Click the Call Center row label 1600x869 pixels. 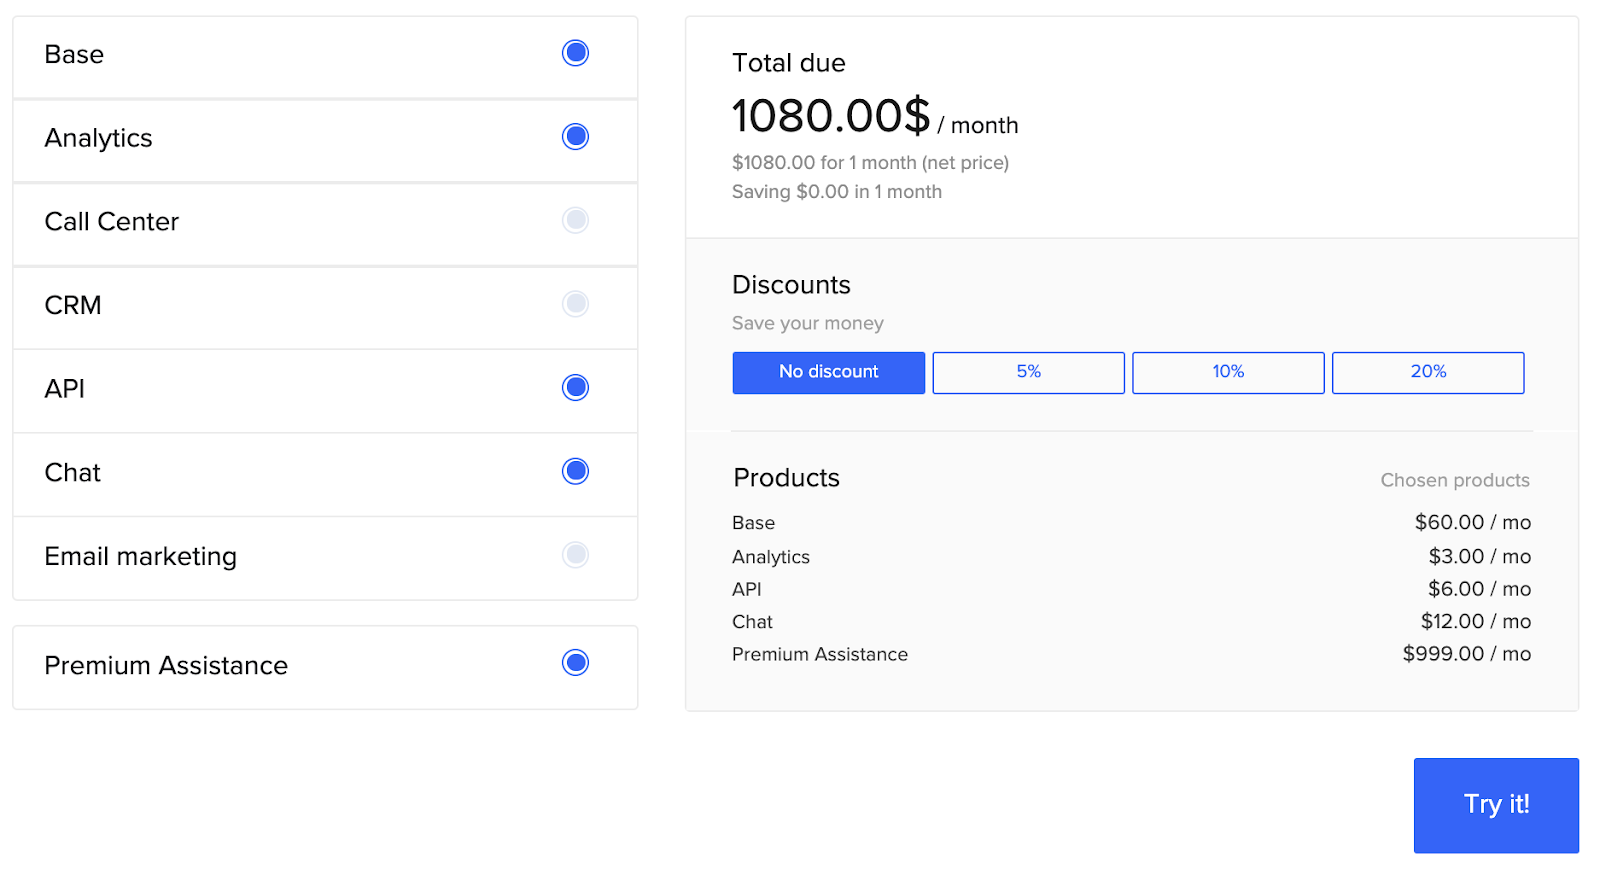[112, 222]
